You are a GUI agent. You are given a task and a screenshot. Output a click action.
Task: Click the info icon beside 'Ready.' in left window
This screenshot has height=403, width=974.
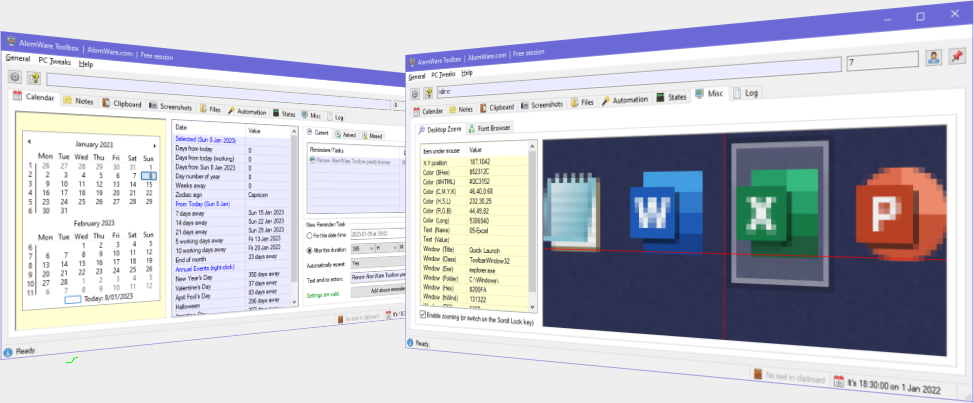click(7, 351)
